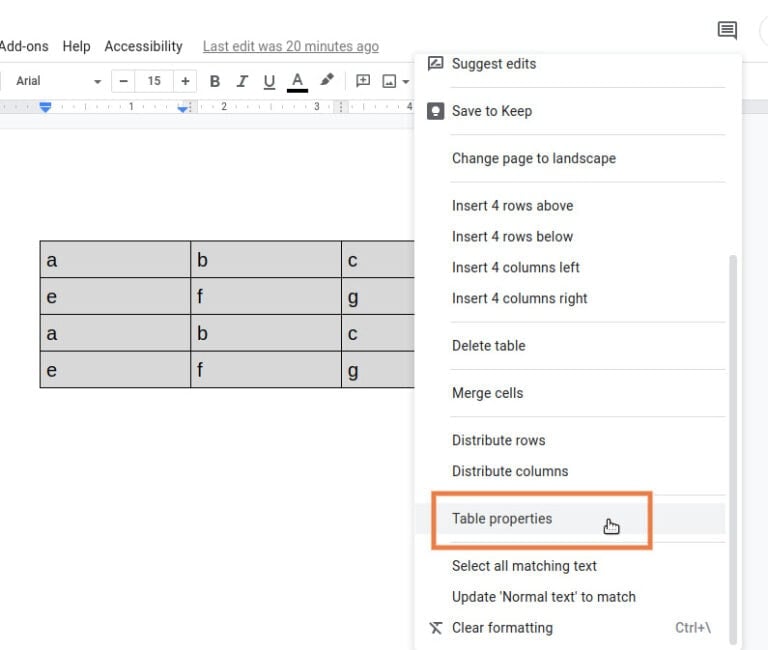Decrease font size with minus button
Screen dimensions: 768x650
[123, 81]
